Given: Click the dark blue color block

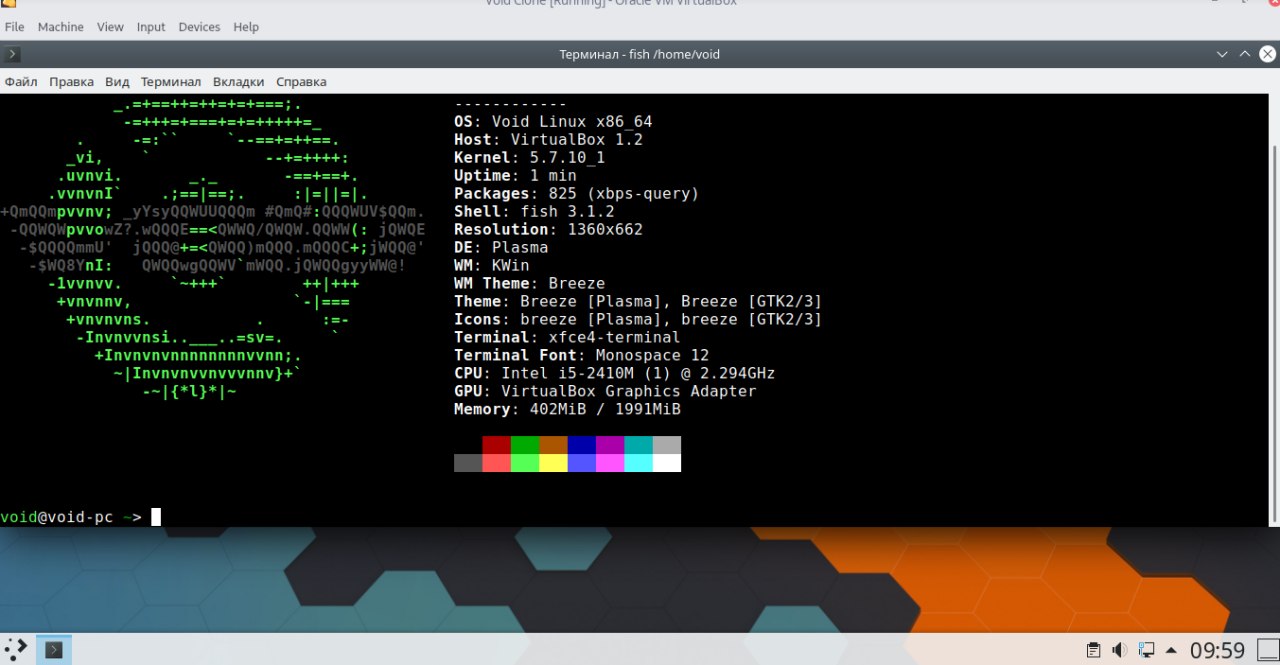Looking at the screenshot, I should click(x=582, y=445).
